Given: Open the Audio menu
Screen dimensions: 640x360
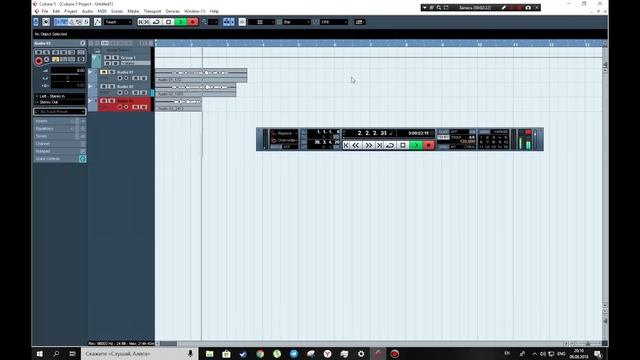Looking at the screenshot, I should click(87, 11).
